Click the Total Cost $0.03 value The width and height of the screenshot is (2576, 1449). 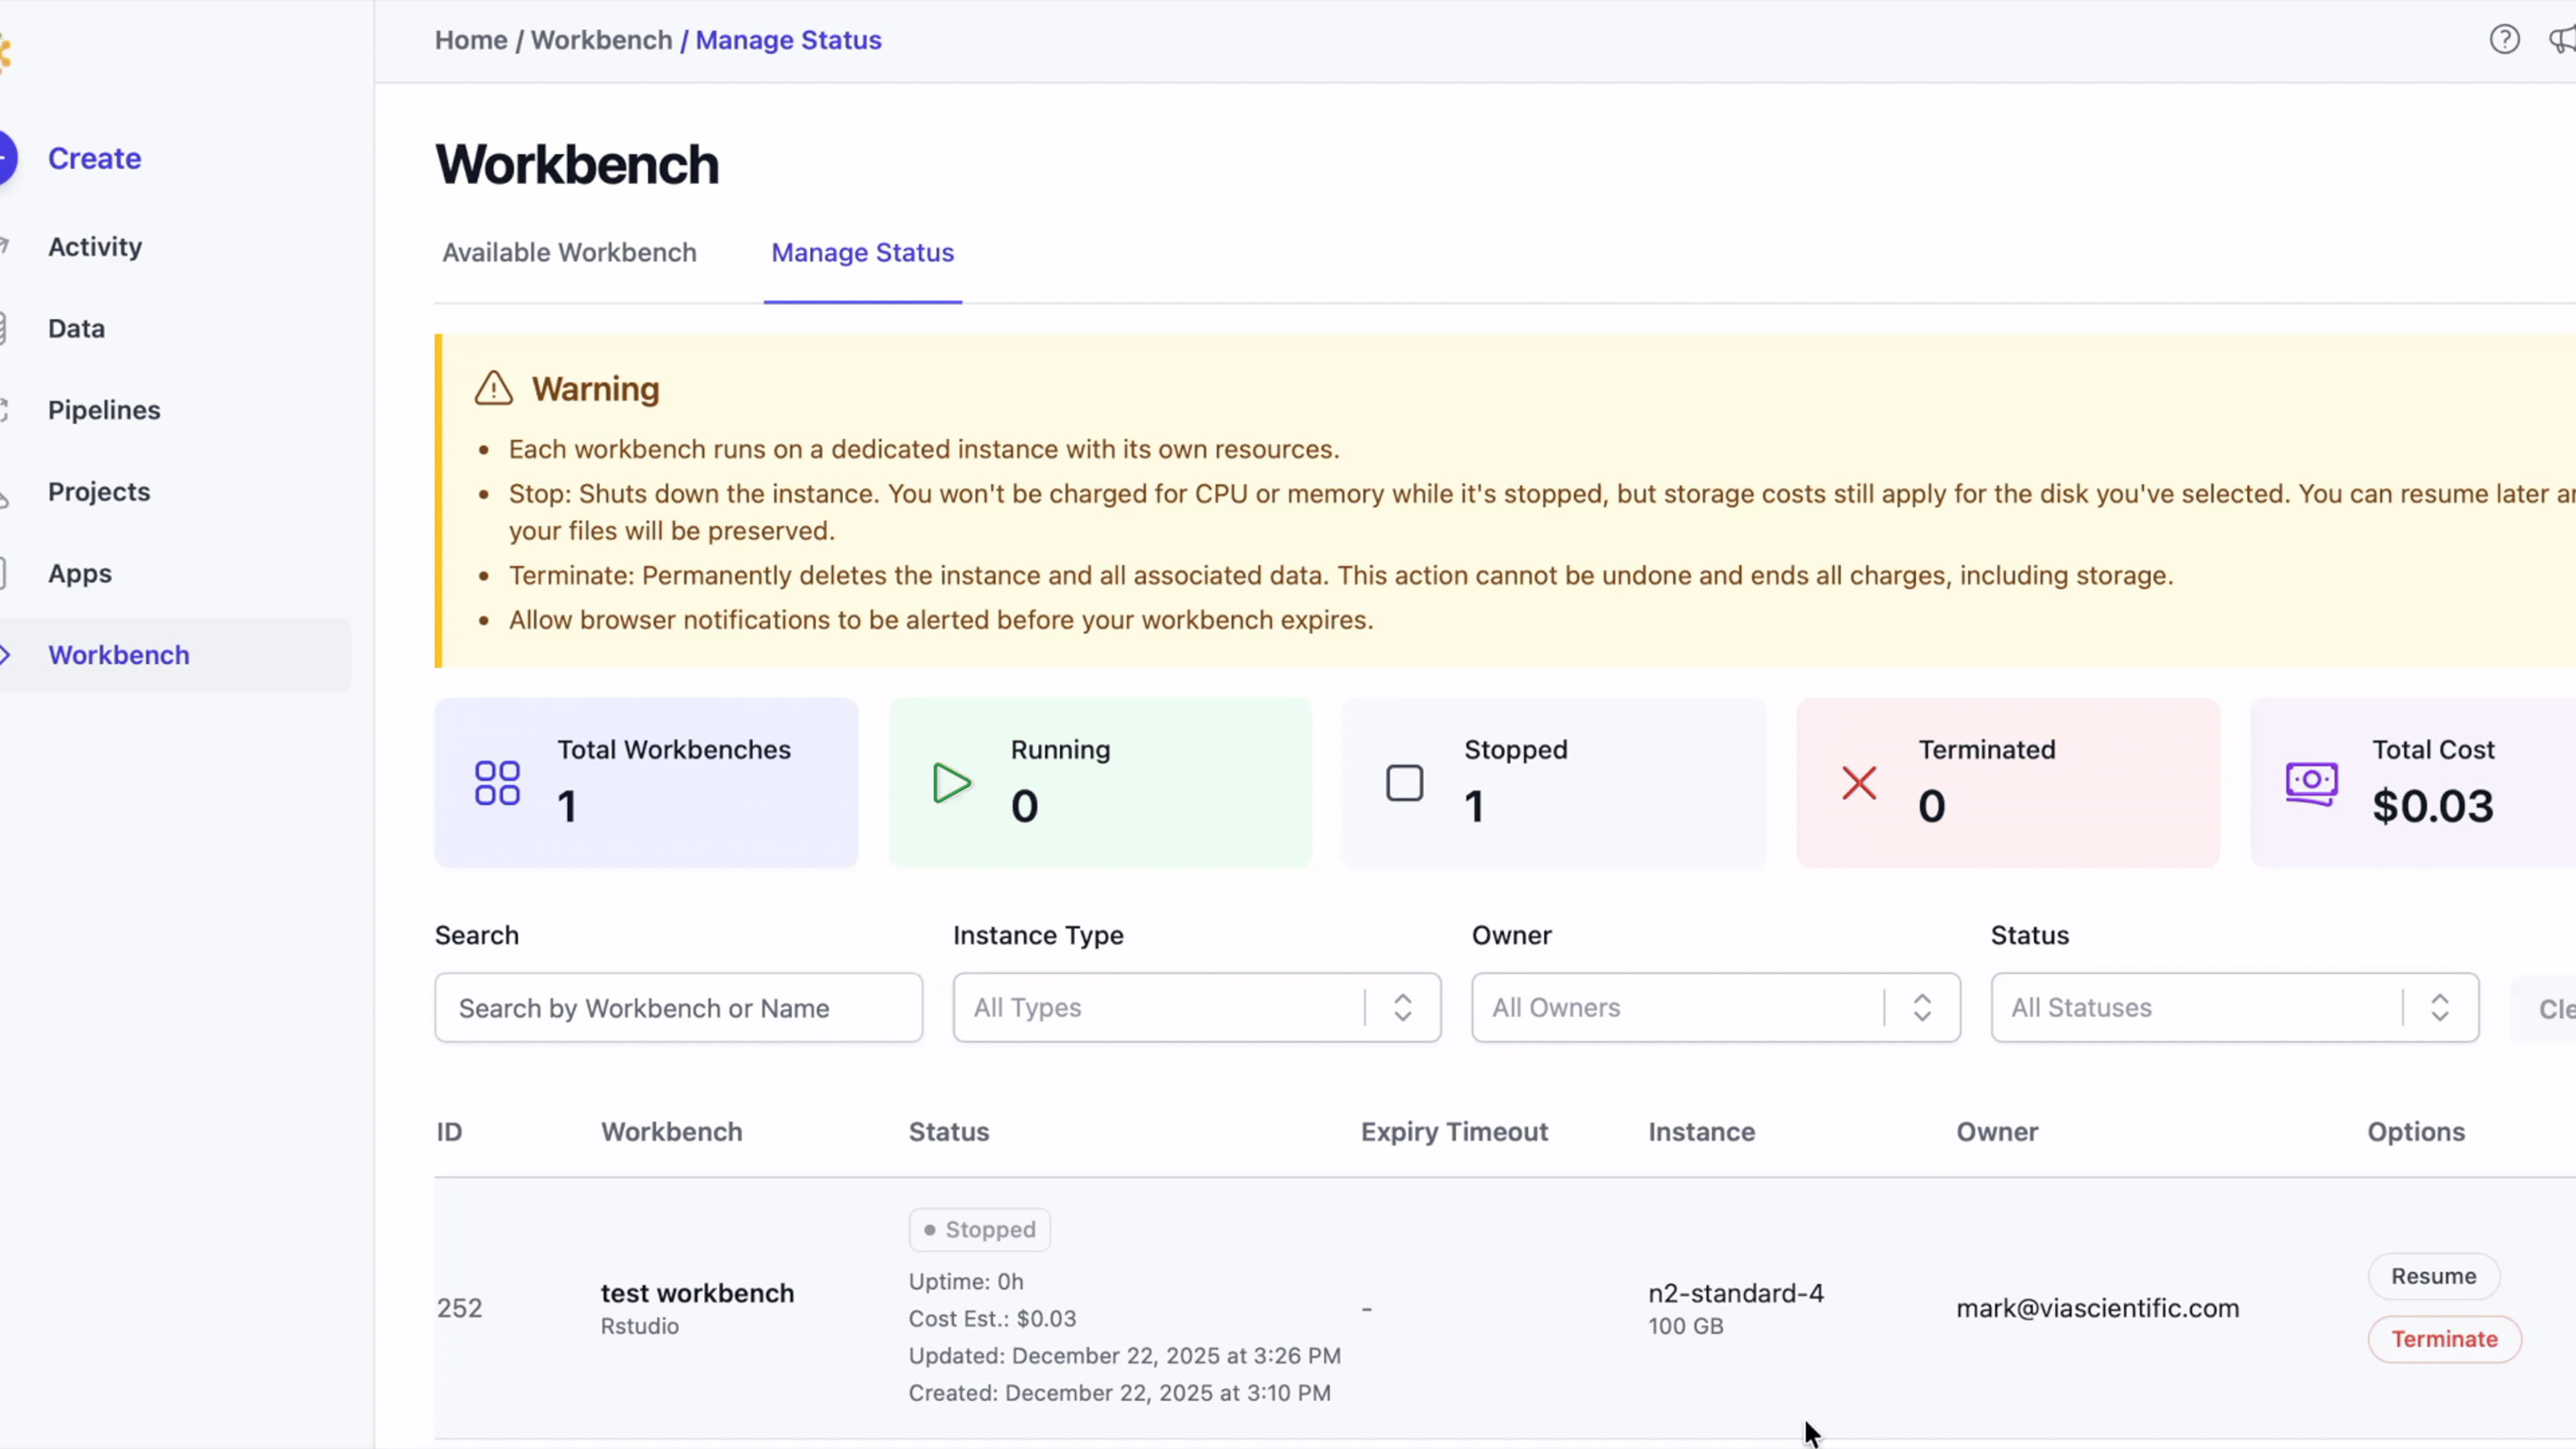pyautogui.click(x=2432, y=806)
